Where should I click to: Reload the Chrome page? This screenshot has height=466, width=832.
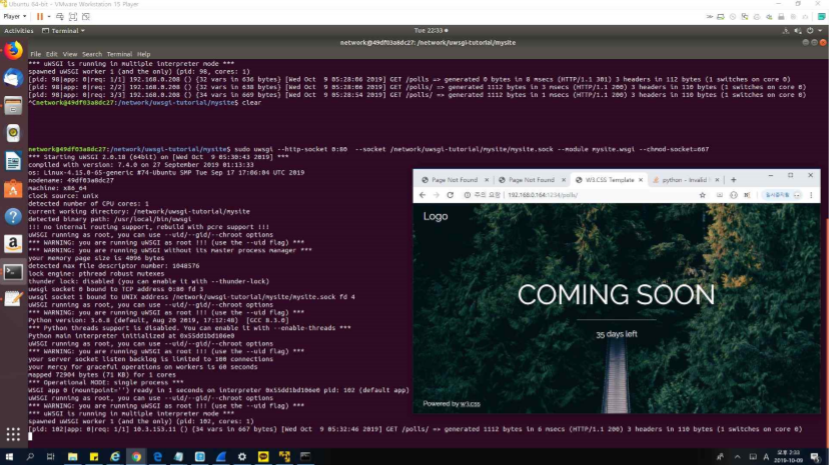[x=450, y=195]
